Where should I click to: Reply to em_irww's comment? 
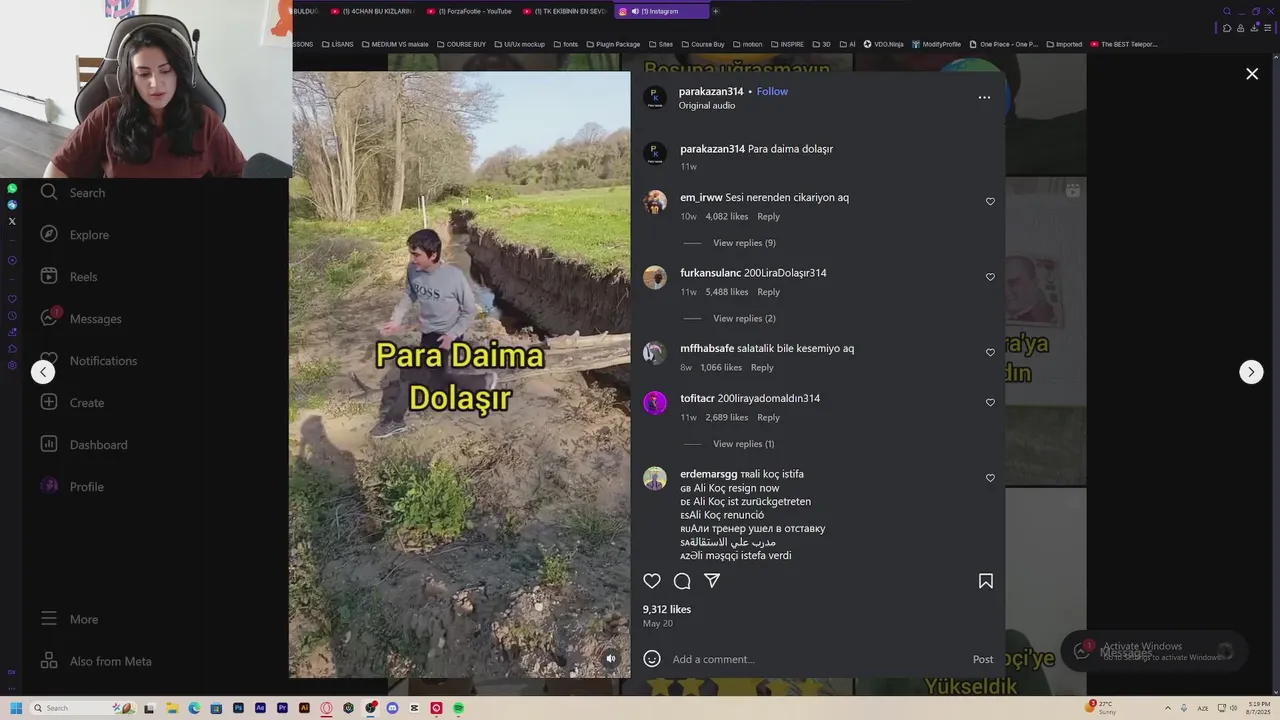click(768, 216)
